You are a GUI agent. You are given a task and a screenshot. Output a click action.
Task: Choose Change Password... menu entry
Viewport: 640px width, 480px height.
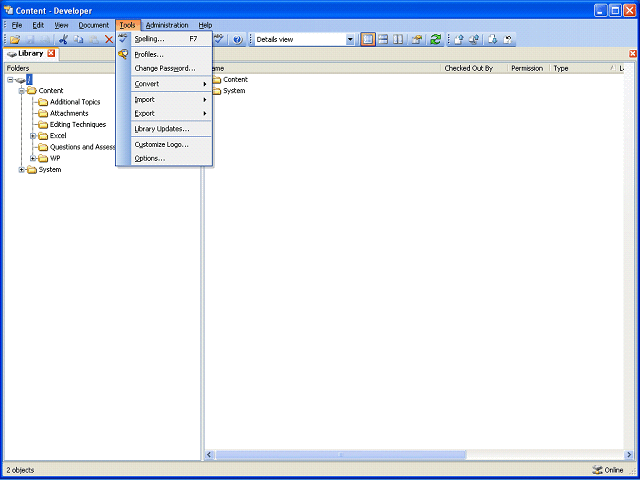(x=171, y=69)
